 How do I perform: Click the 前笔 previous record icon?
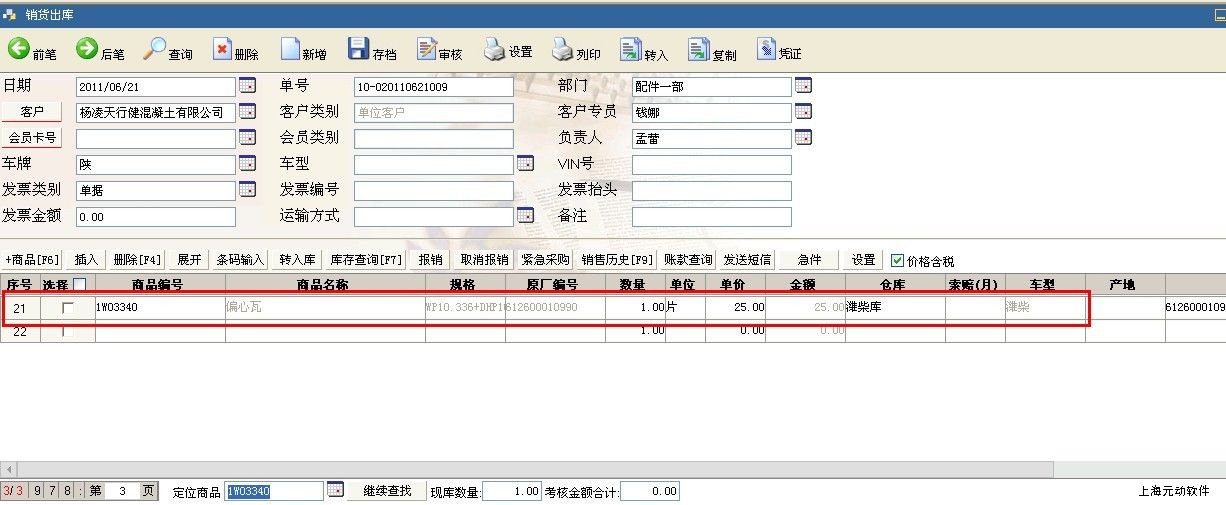tap(19, 49)
